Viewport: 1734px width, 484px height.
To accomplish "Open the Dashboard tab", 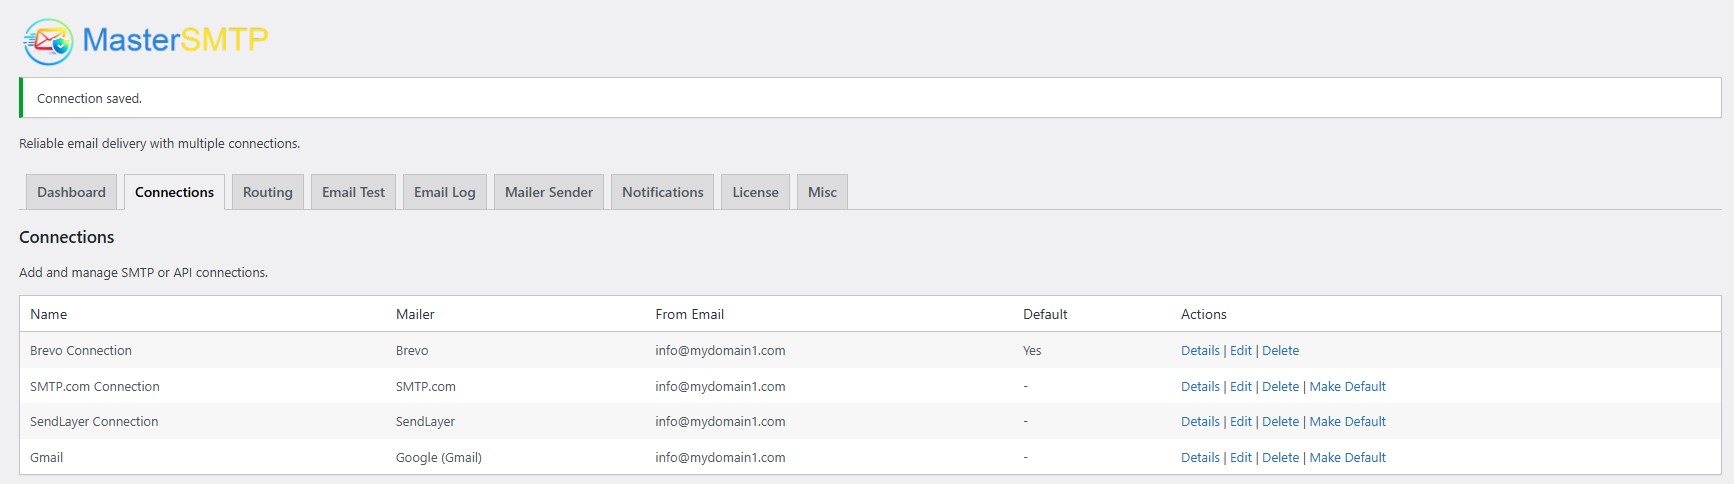I will tap(71, 192).
